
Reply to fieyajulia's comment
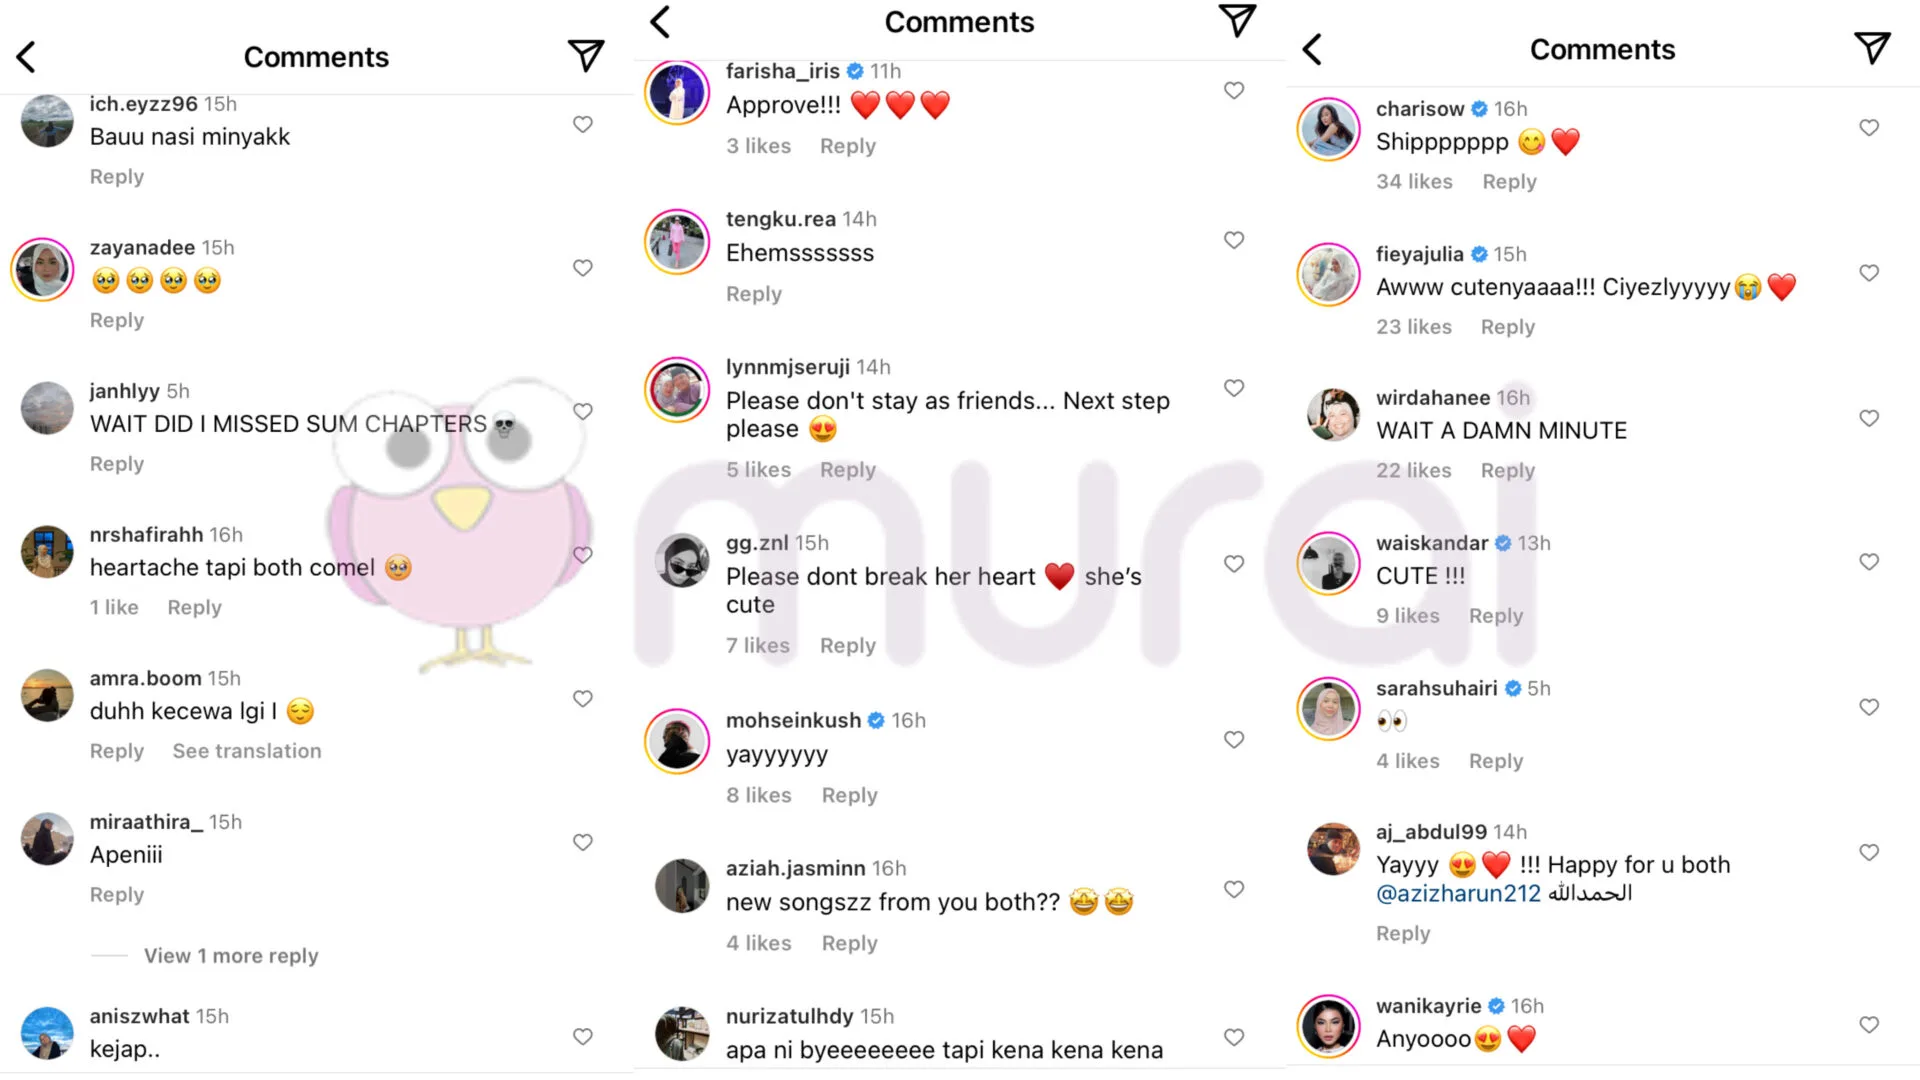pyautogui.click(x=1507, y=327)
